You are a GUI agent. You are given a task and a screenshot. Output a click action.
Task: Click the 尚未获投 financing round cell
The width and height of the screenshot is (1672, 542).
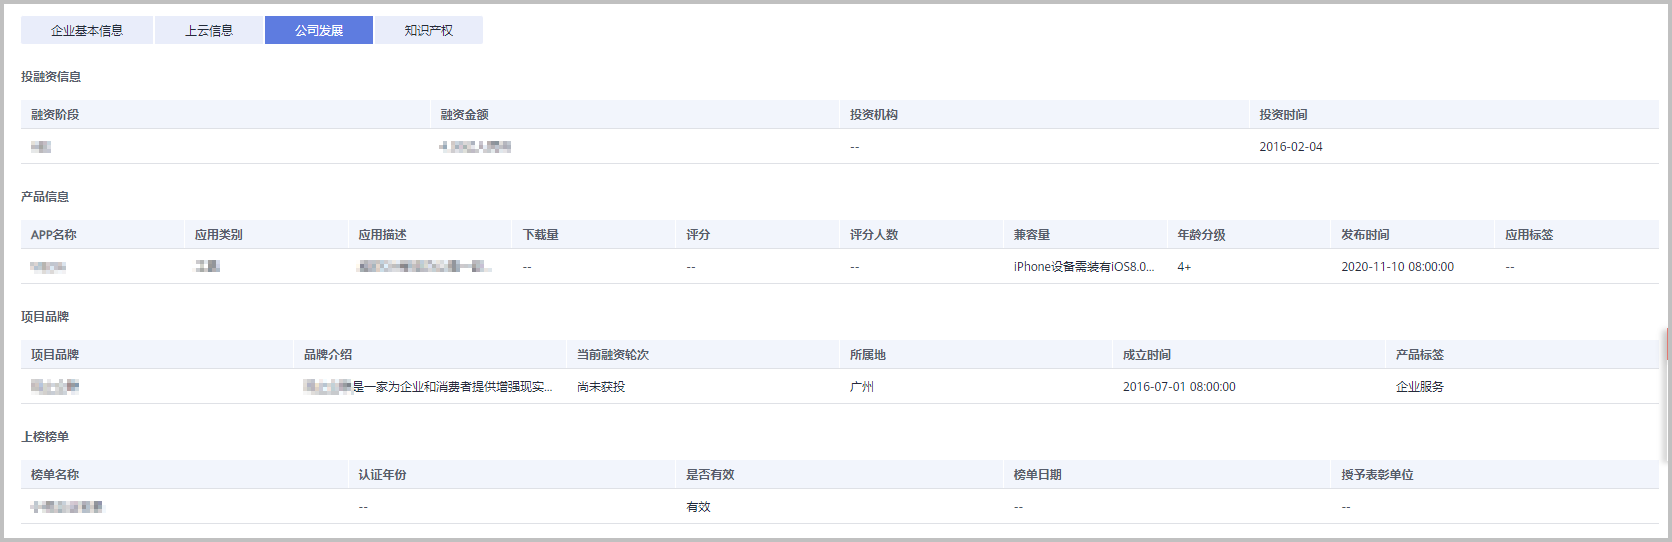(601, 387)
